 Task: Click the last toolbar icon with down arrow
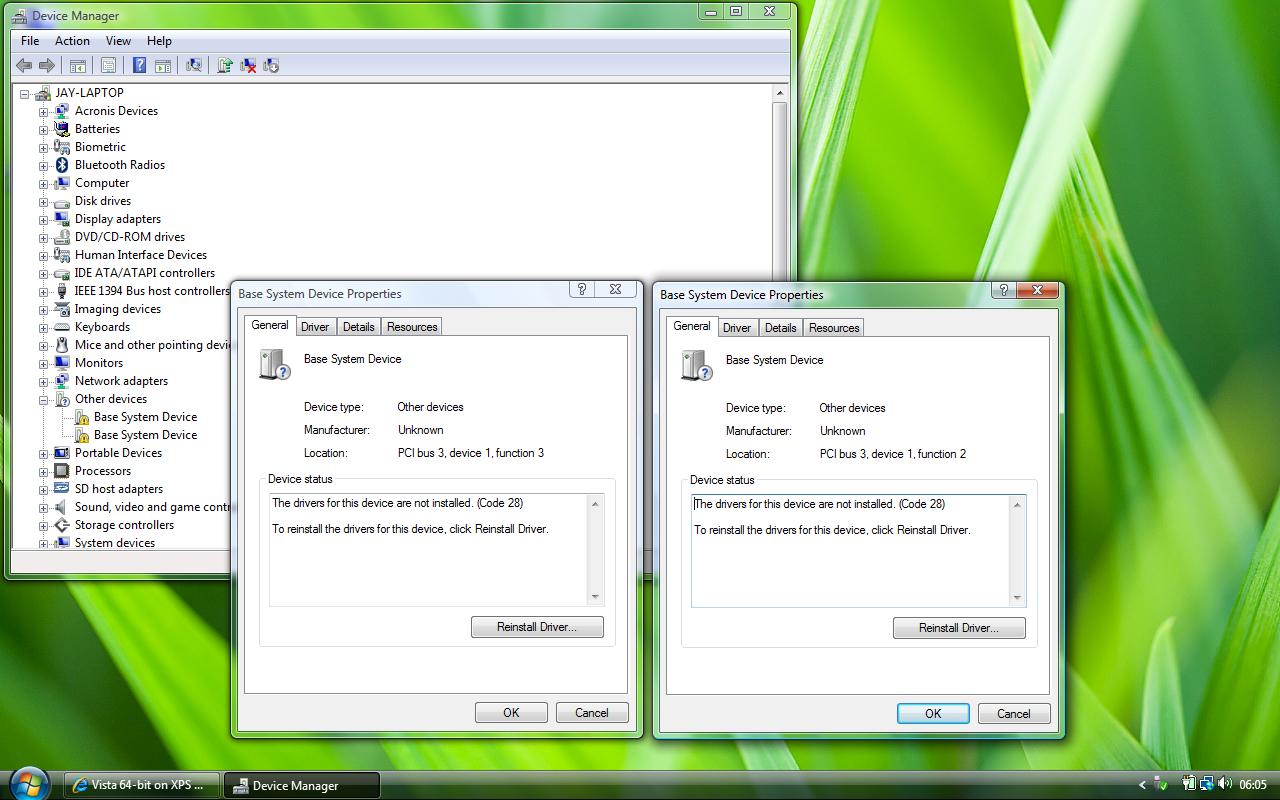(270, 66)
